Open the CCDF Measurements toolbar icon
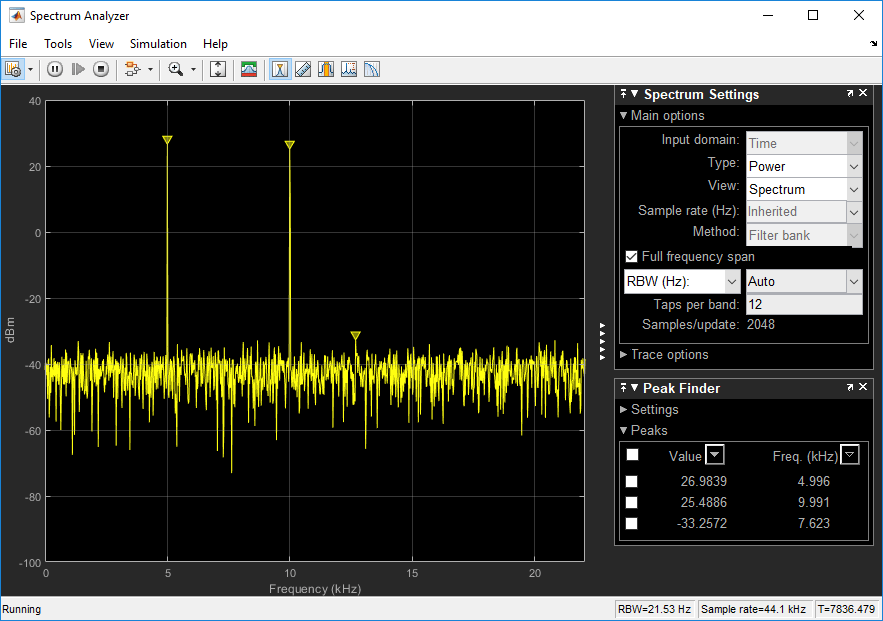Viewport: 883px width, 621px height. tap(372, 69)
